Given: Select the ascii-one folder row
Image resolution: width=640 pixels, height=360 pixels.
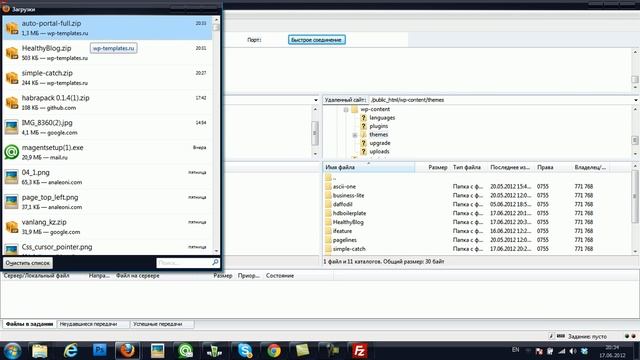Looking at the screenshot, I should pos(478,187).
